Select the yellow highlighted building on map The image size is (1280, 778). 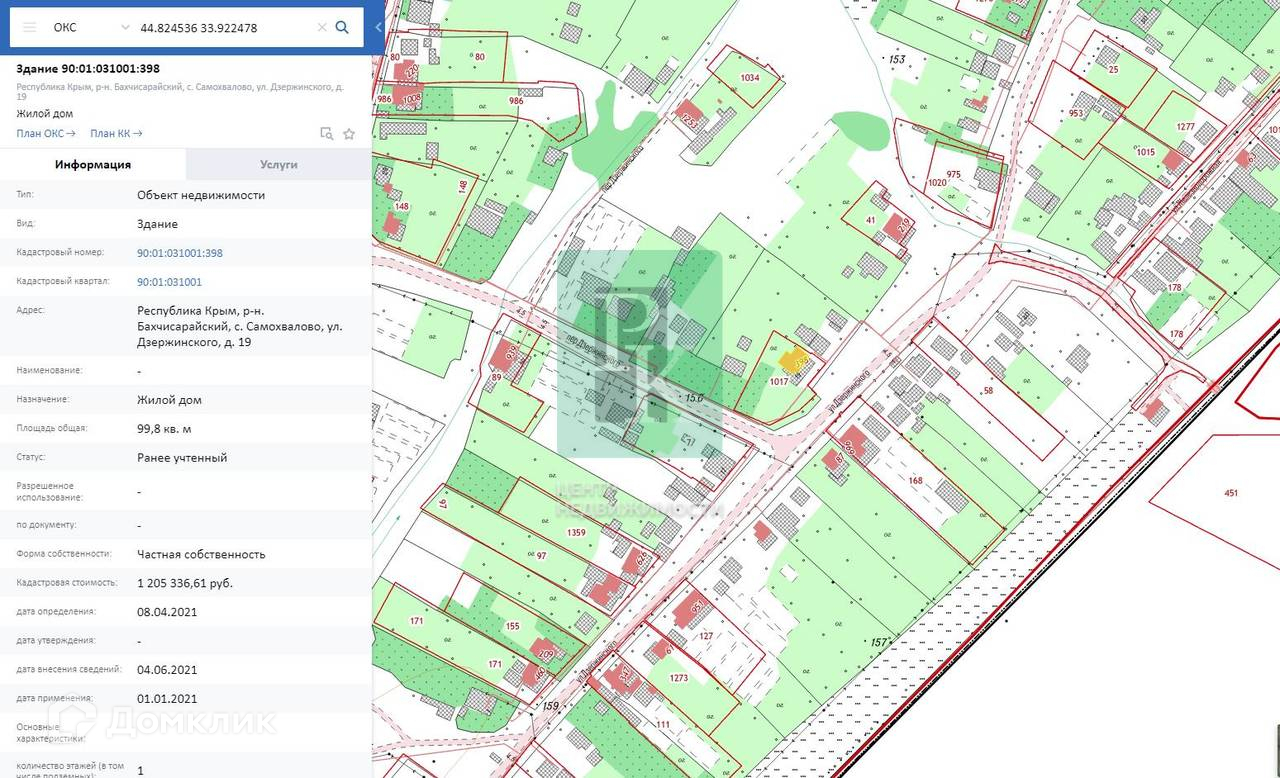[794, 362]
